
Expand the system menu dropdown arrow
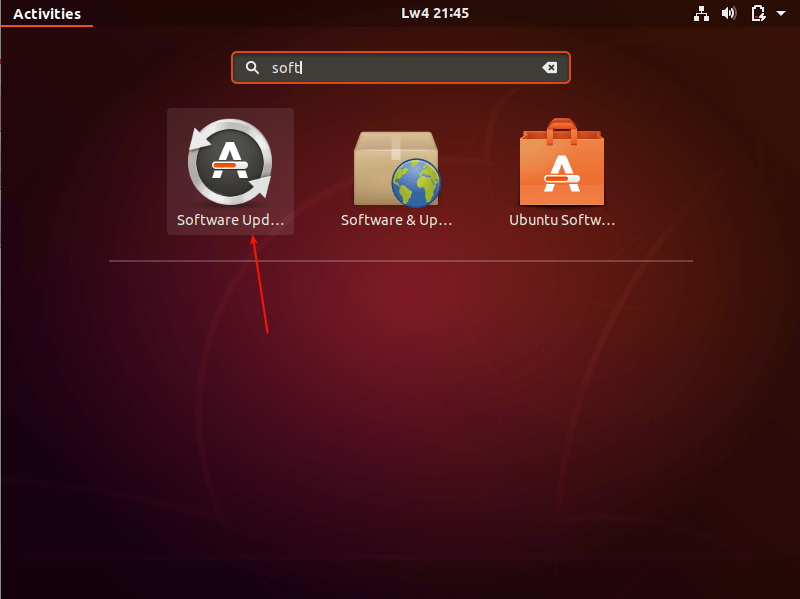point(781,13)
